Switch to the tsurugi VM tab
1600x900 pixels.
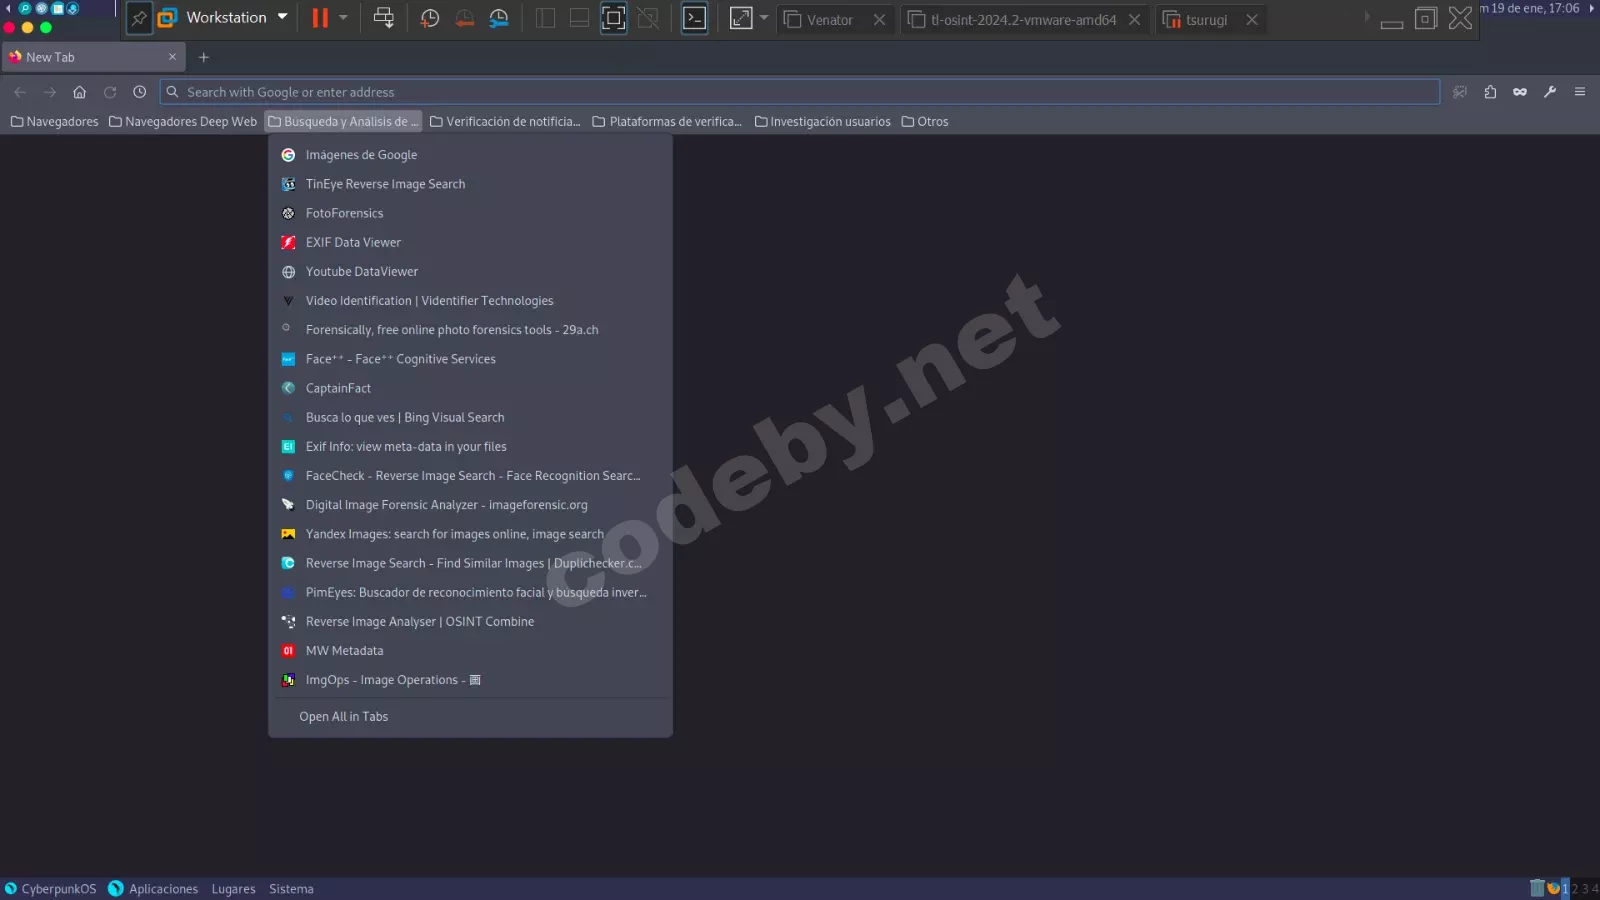[1208, 19]
